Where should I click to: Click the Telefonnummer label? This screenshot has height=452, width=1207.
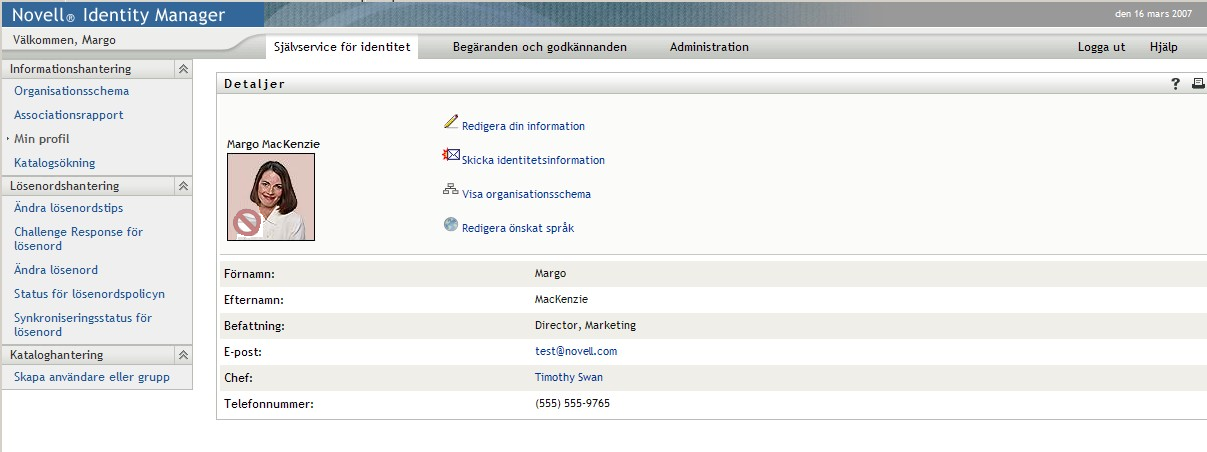pos(269,404)
